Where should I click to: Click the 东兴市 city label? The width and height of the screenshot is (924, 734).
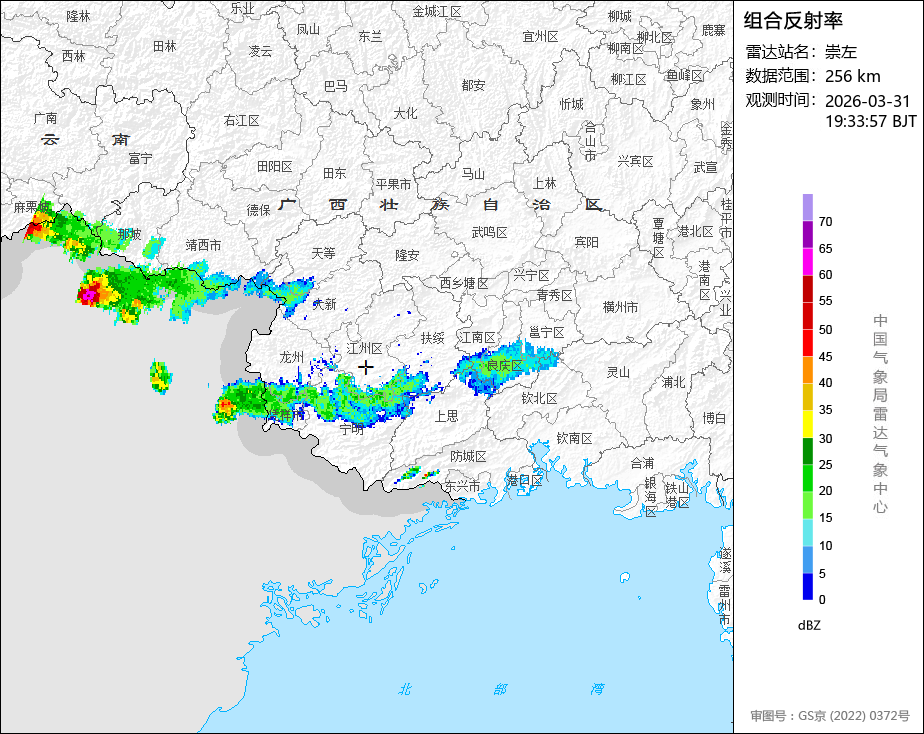(x=462, y=487)
